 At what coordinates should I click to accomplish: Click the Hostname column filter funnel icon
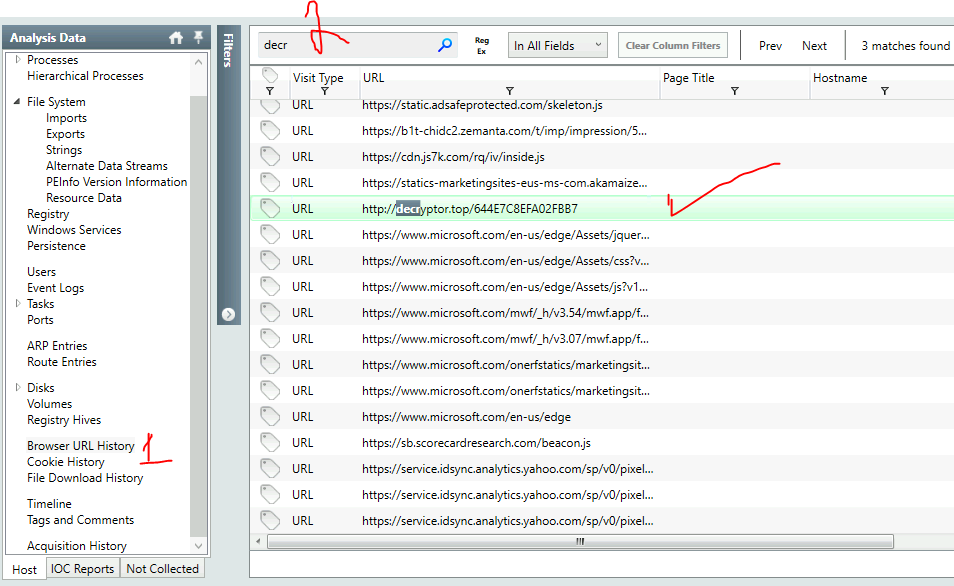point(884,91)
